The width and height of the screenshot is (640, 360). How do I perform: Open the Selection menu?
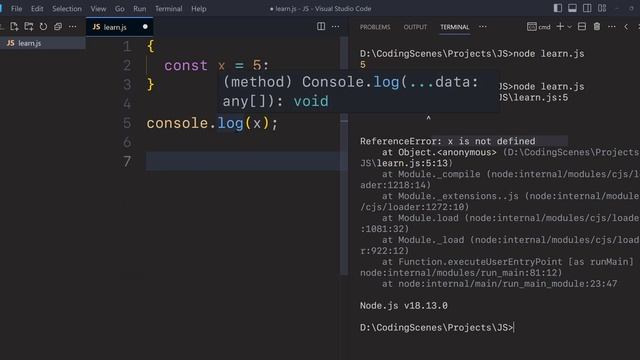[x=67, y=9]
